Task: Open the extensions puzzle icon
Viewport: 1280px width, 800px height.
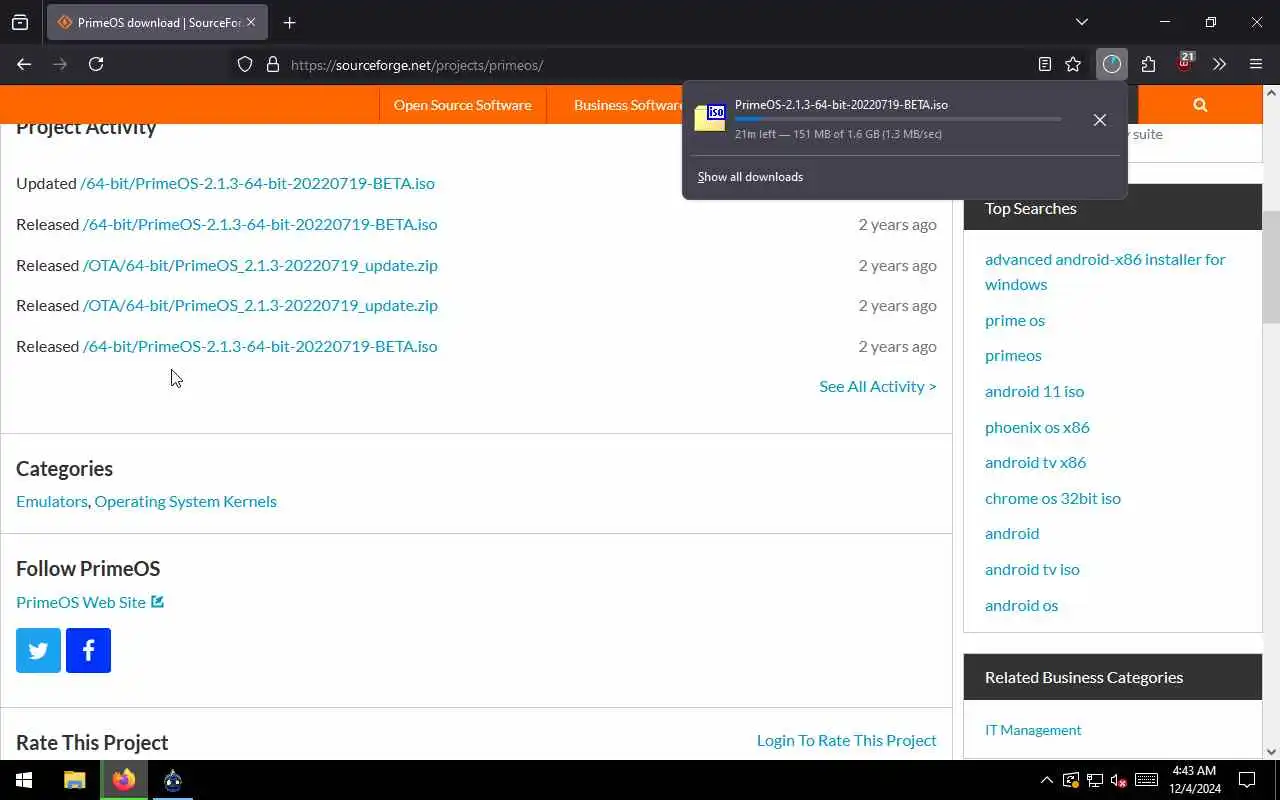Action: (x=1148, y=64)
